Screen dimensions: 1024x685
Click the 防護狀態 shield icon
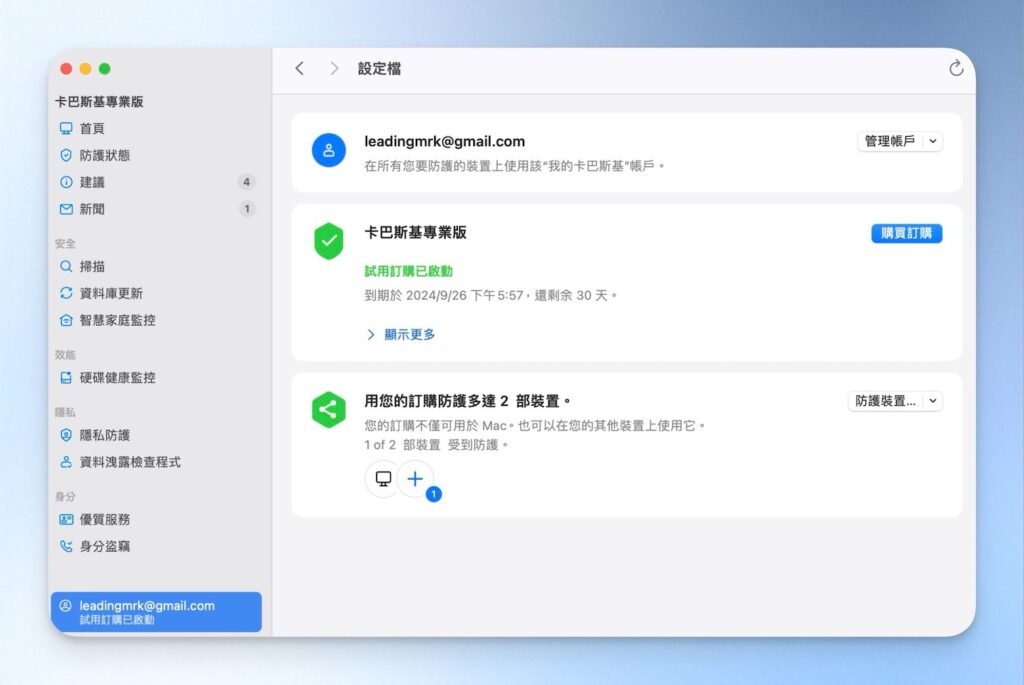click(66, 155)
